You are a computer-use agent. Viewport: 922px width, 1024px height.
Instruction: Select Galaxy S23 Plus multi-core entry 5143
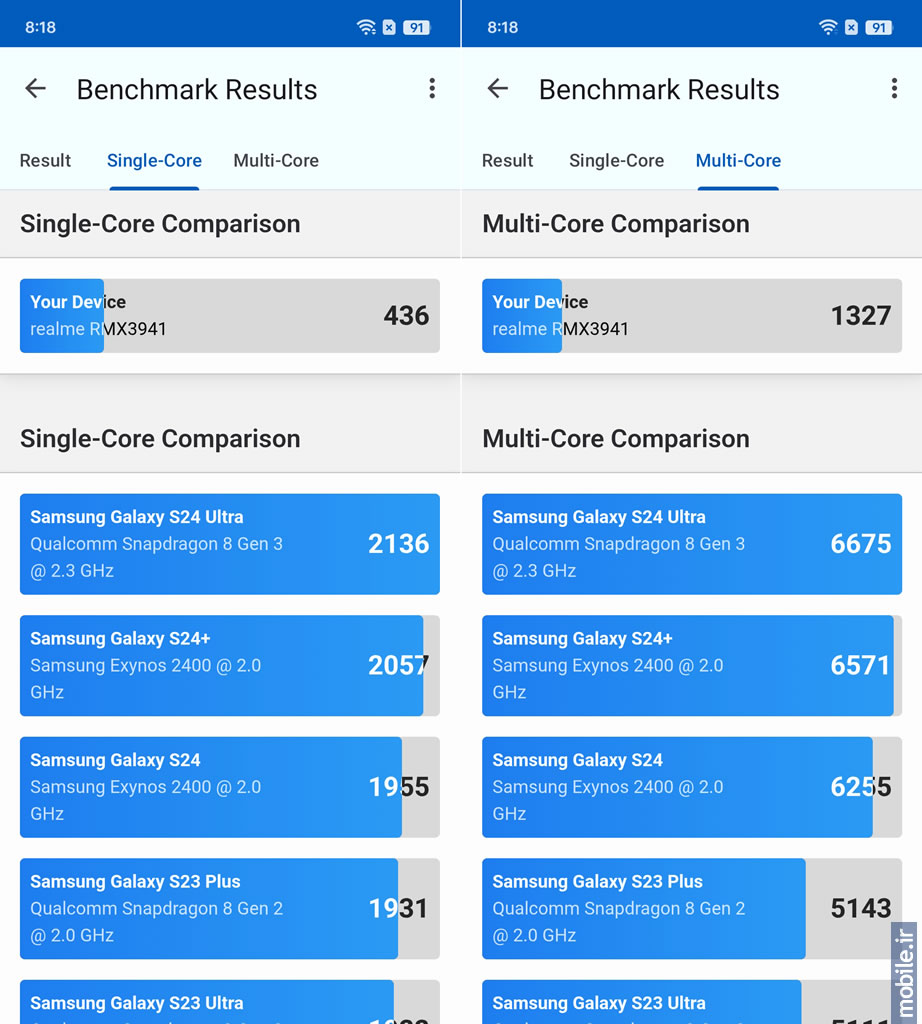[692, 908]
